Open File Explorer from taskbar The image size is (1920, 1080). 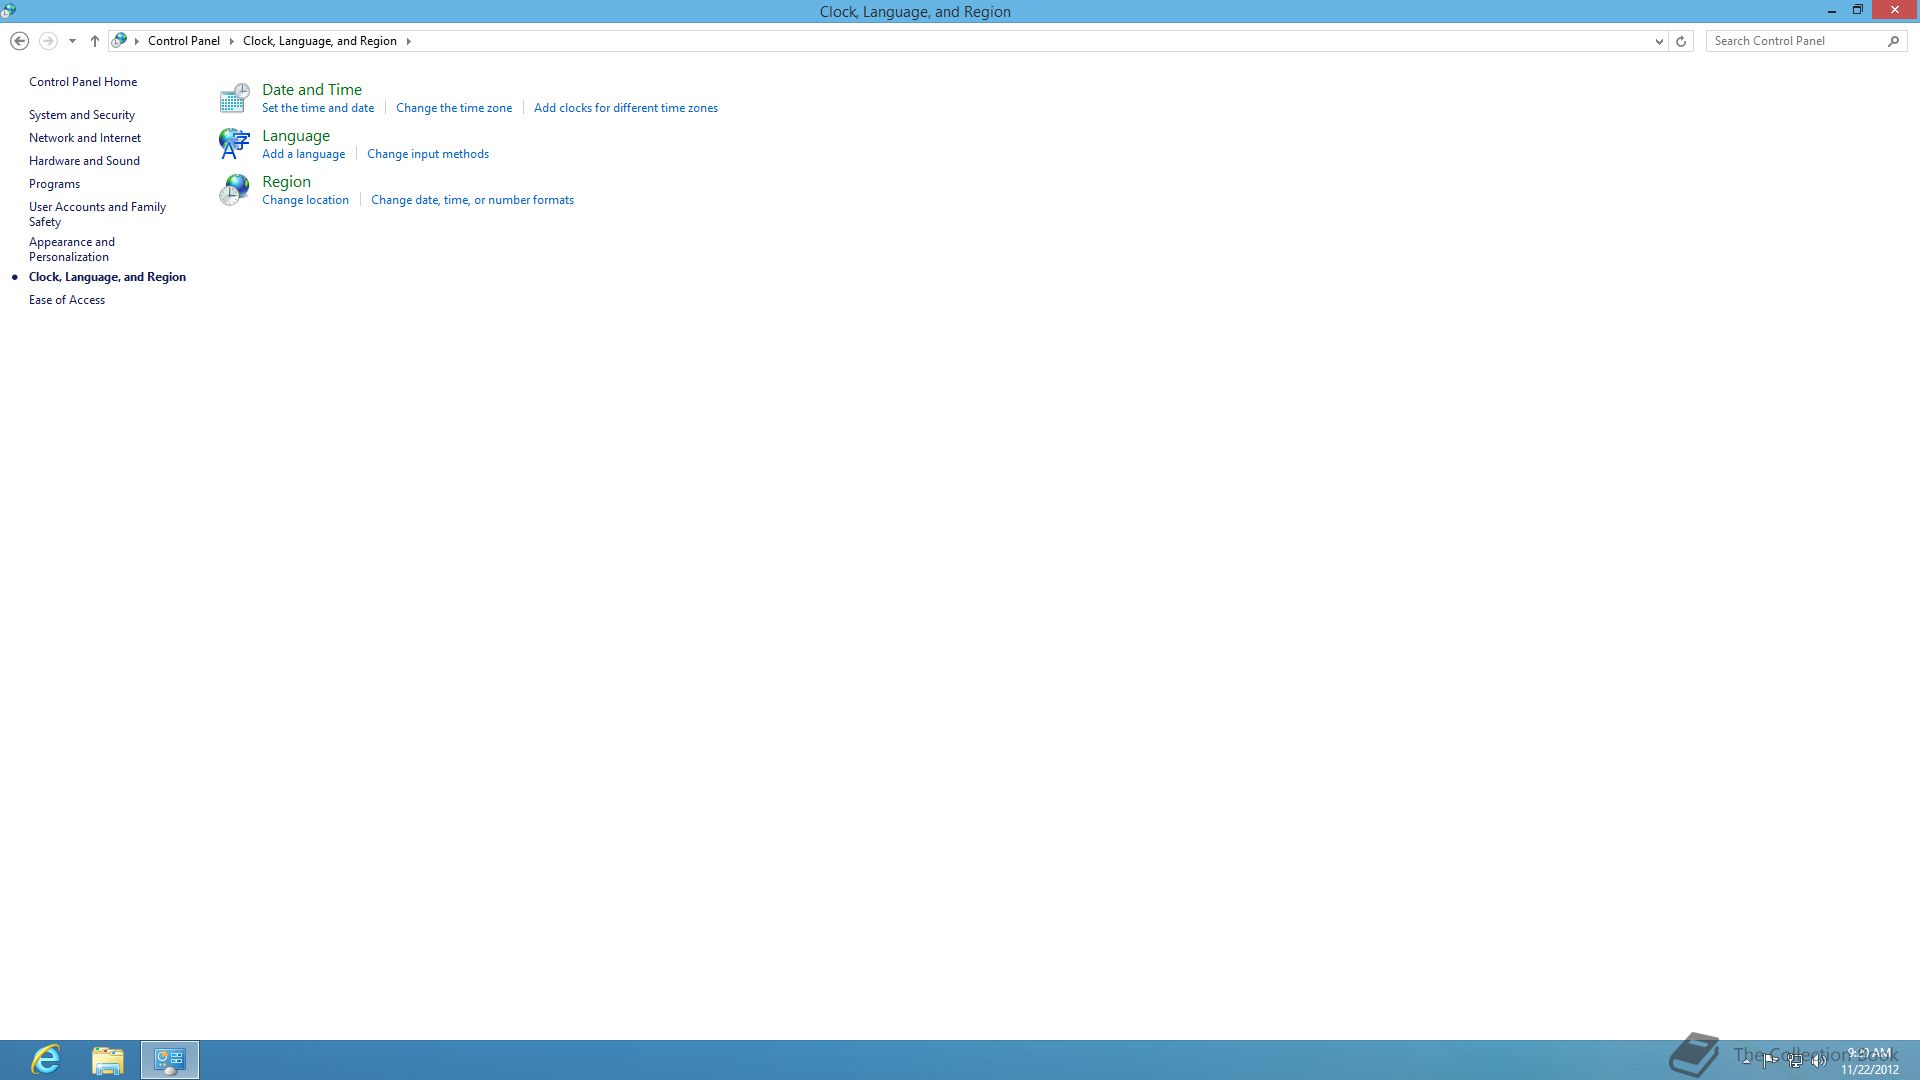tap(108, 1059)
